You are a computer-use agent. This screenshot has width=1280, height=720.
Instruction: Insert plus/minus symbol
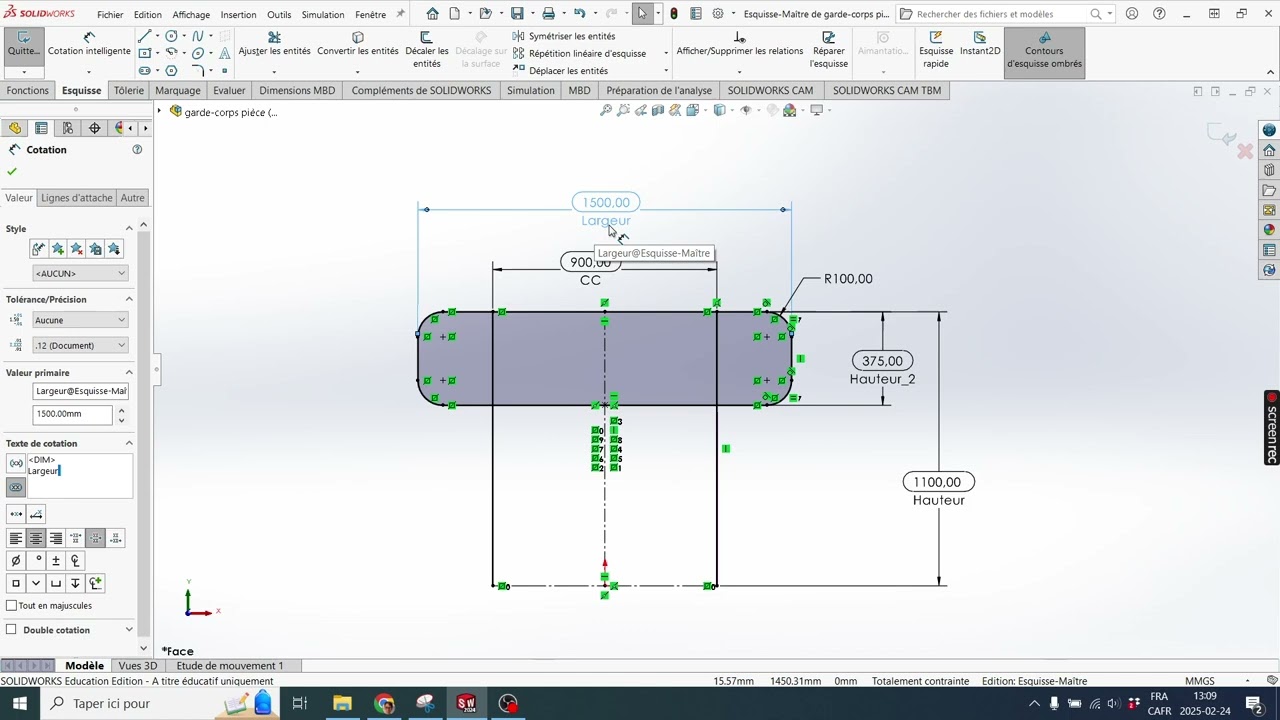point(56,561)
